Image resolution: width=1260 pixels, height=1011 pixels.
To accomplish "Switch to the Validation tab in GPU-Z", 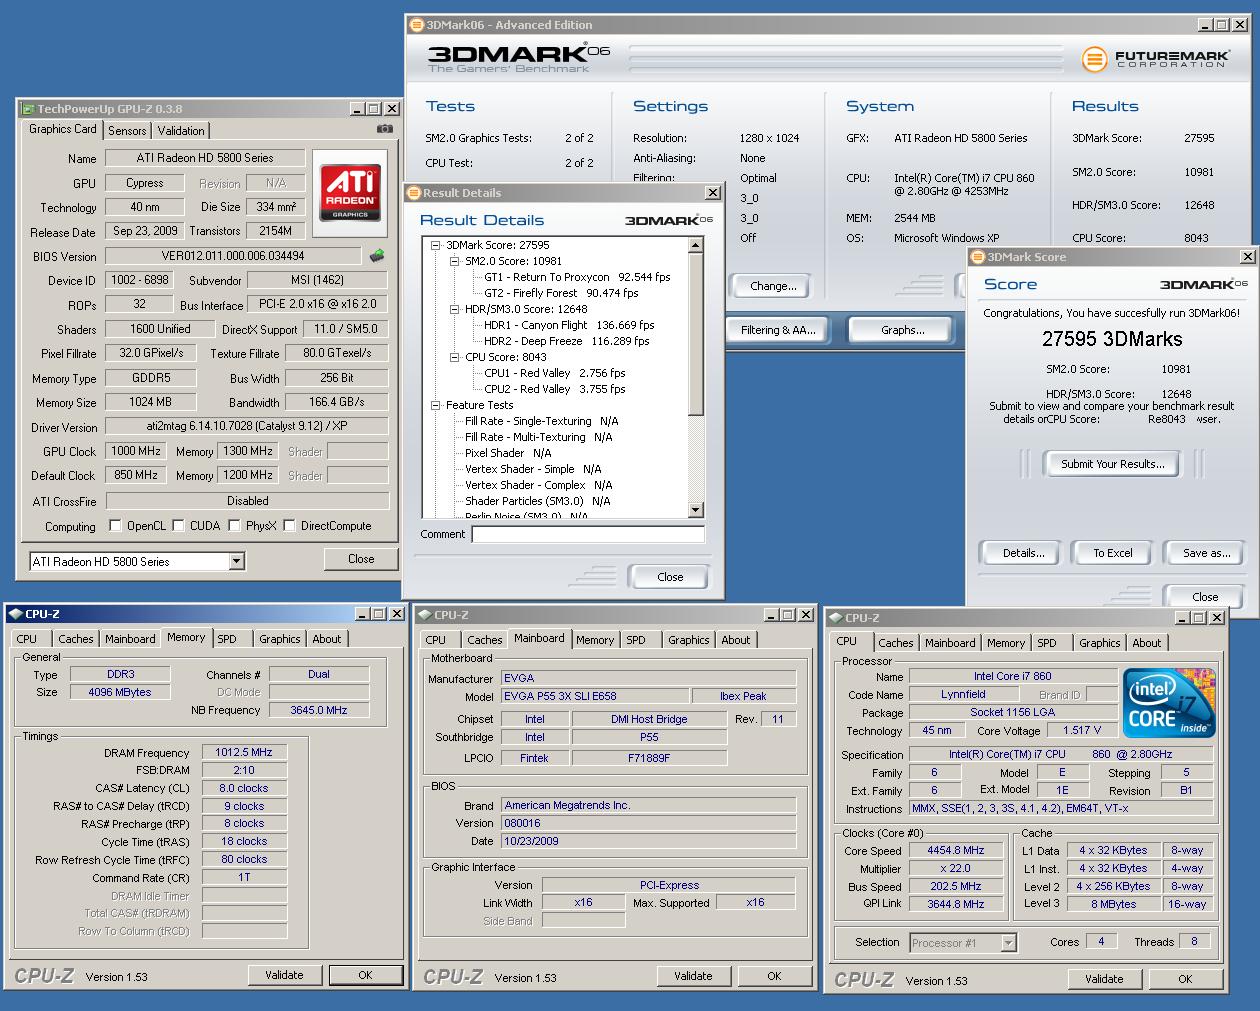I will [181, 131].
